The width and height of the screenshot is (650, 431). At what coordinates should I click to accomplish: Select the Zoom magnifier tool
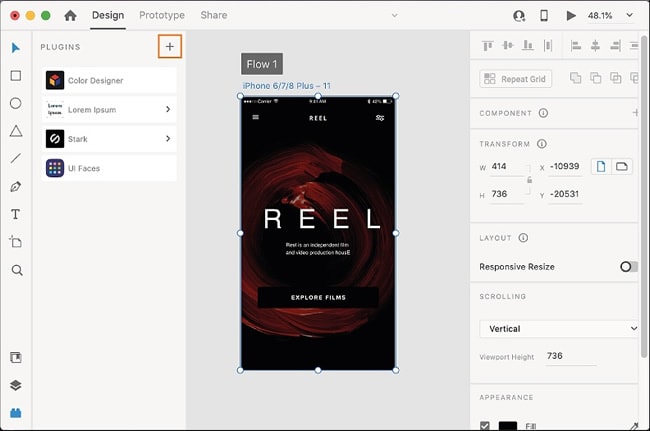click(17, 270)
